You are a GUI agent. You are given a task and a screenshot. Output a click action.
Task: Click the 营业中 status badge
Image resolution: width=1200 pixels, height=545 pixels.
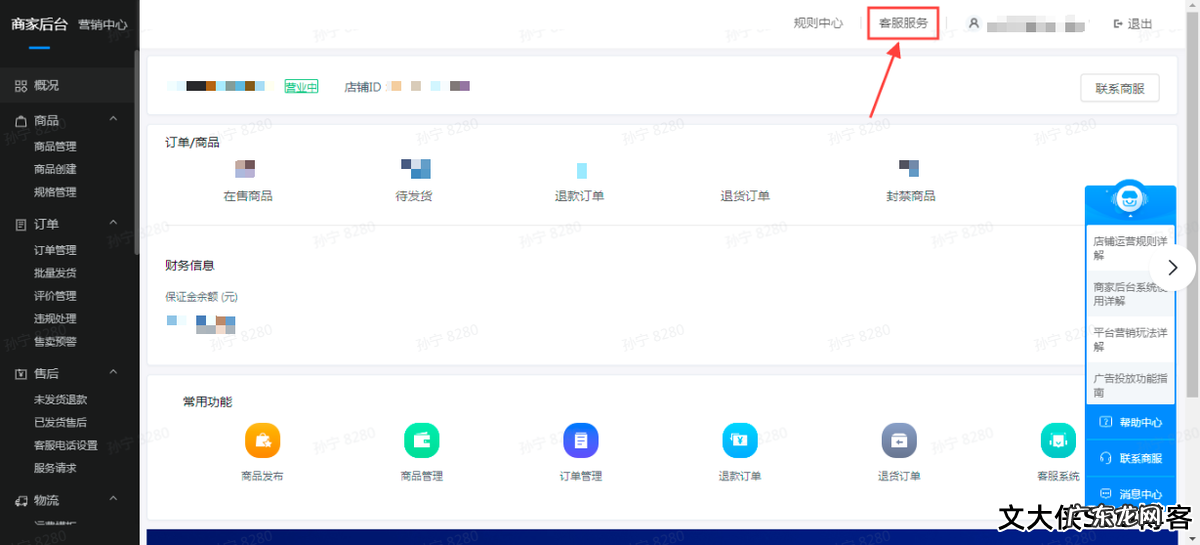click(x=301, y=87)
